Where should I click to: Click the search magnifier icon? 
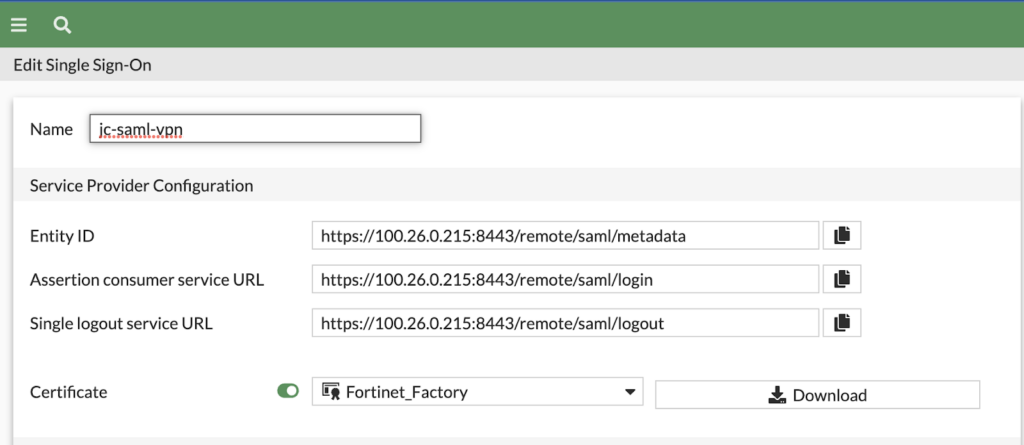[x=62, y=25]
